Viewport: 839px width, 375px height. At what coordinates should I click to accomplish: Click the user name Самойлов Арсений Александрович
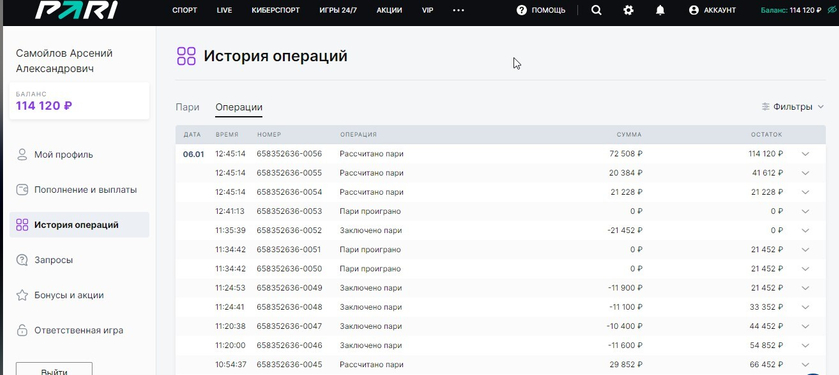64,61
